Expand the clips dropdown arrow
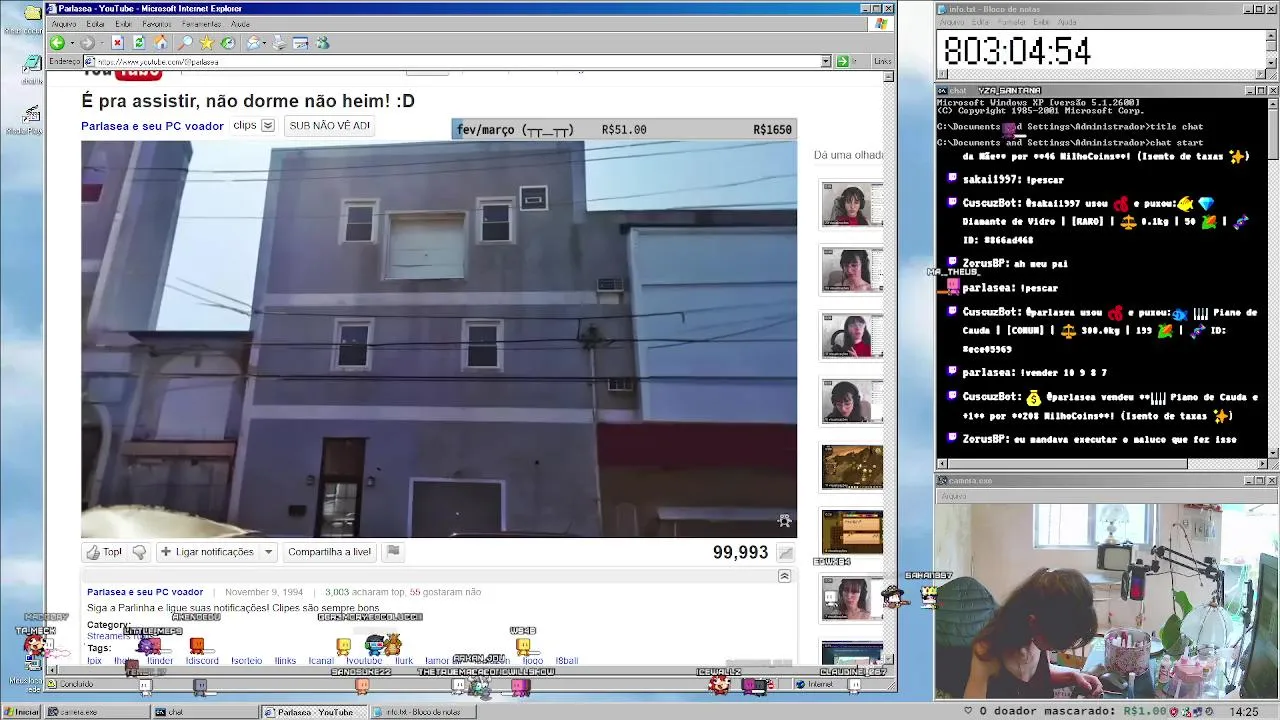 (x=267, y=126)
